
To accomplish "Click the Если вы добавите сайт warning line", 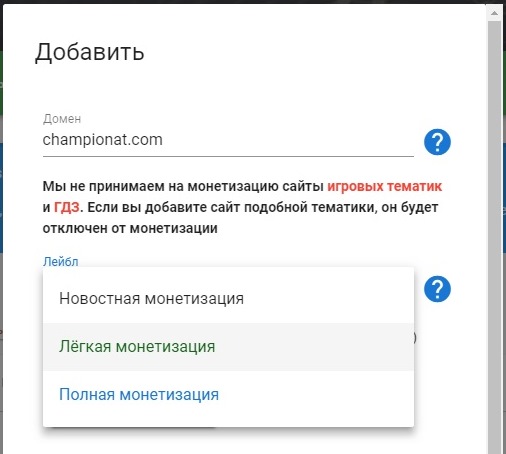I will pyautogui.click(x=258, y=207).
